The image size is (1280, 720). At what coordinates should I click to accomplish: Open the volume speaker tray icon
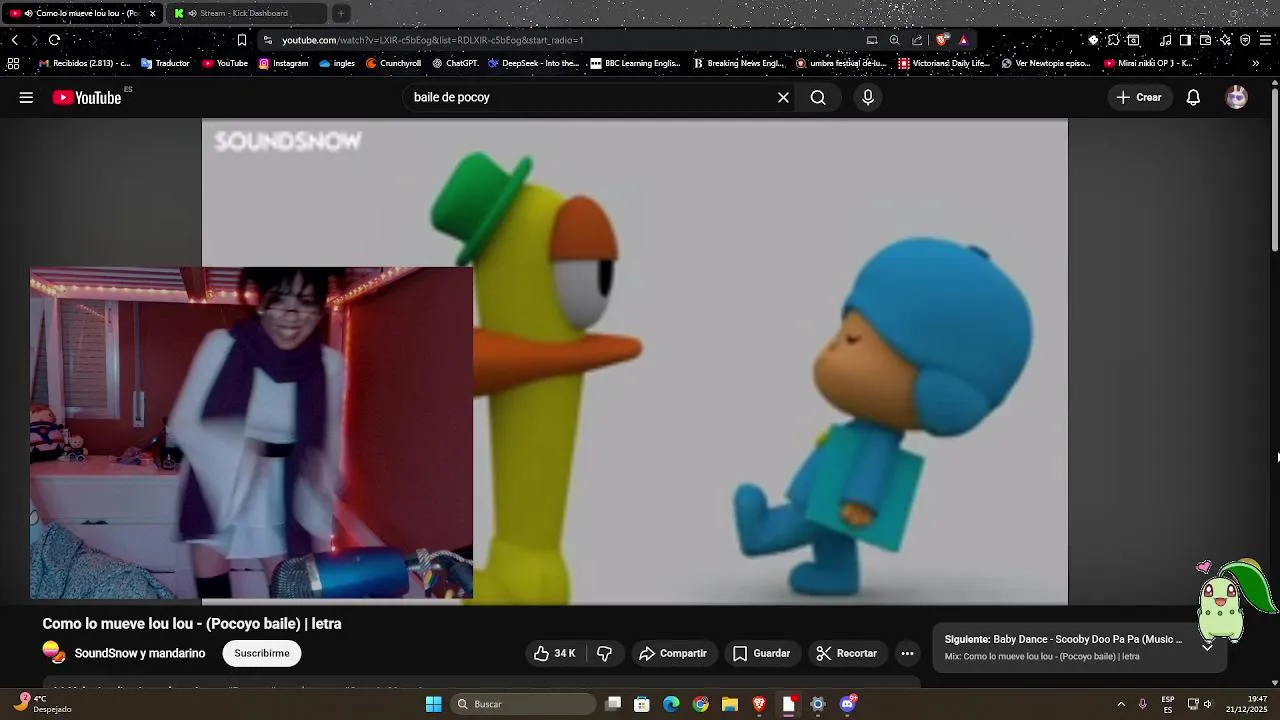[1208, 704]
